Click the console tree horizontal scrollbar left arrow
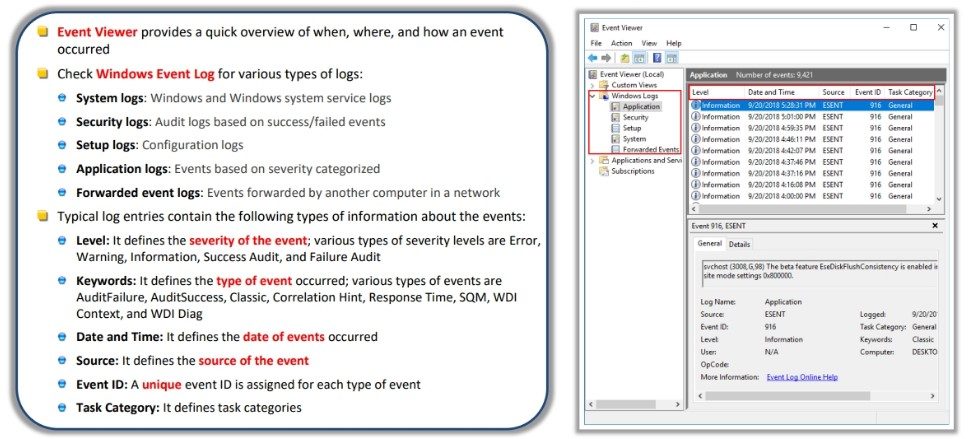970x439 pixels. click(591, 404)
